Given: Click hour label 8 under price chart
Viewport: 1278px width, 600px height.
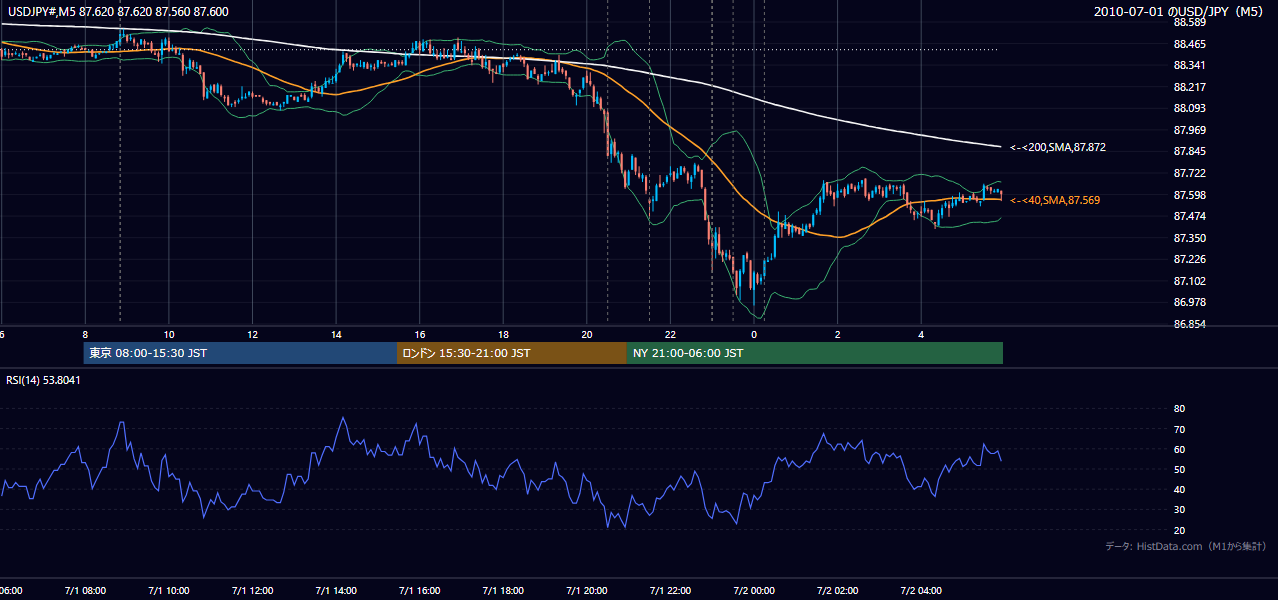Looking at the screenshot, I should click(x=85, y=335).
